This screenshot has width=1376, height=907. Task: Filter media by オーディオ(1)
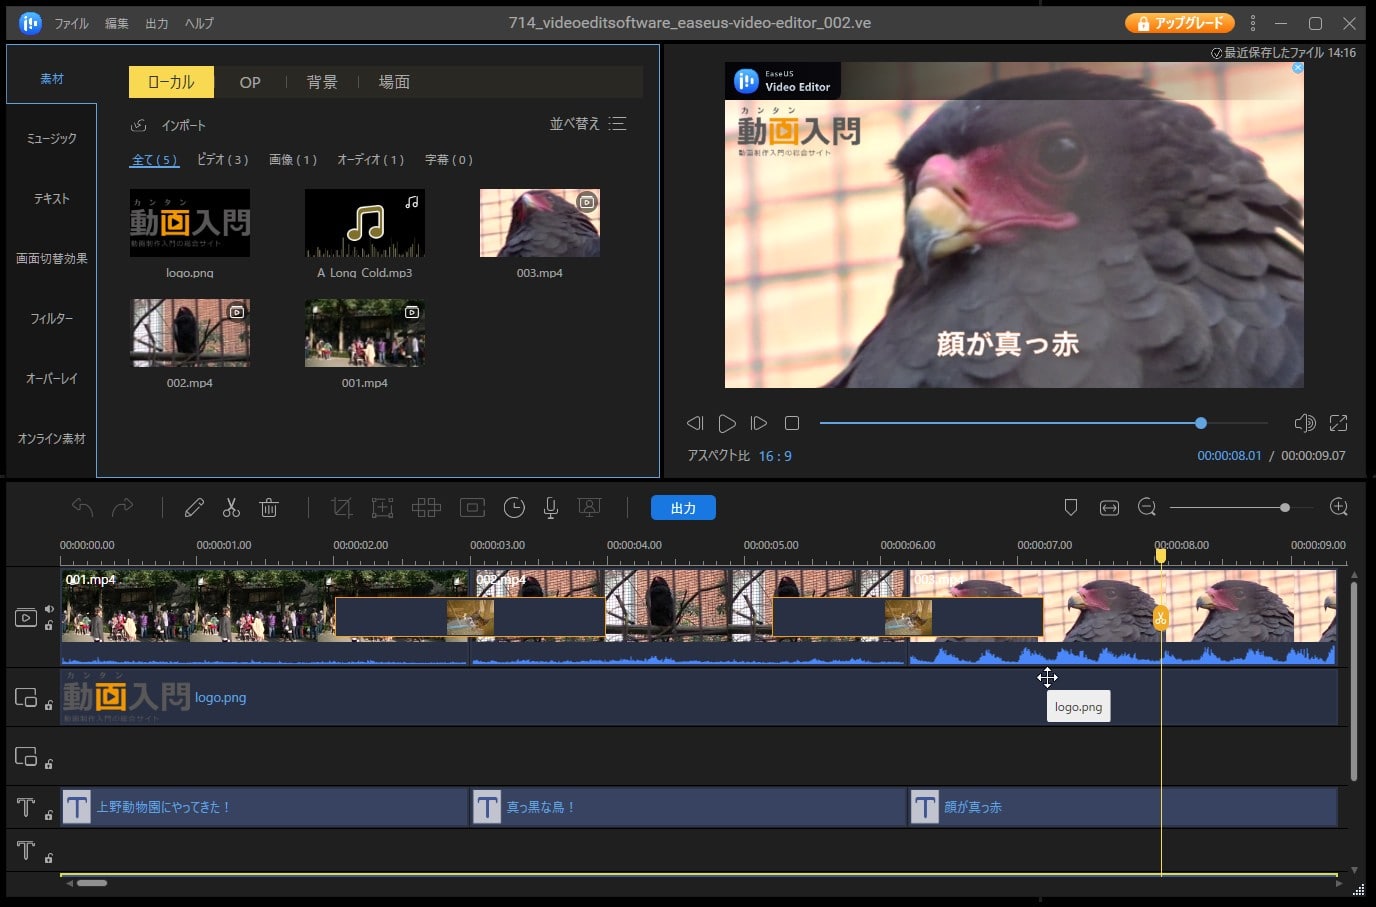pyautogui.click(x=371, y=160)
